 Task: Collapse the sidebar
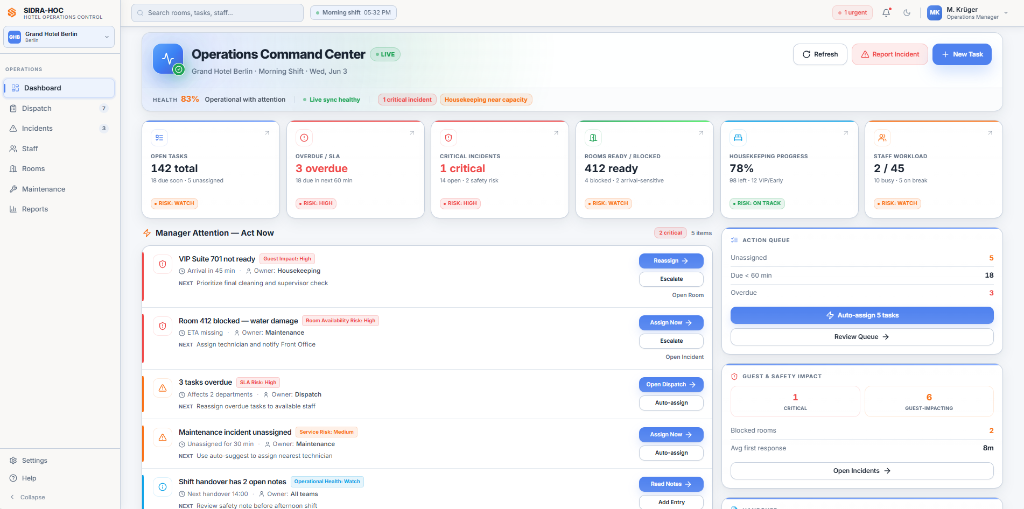tap(27, 497)
